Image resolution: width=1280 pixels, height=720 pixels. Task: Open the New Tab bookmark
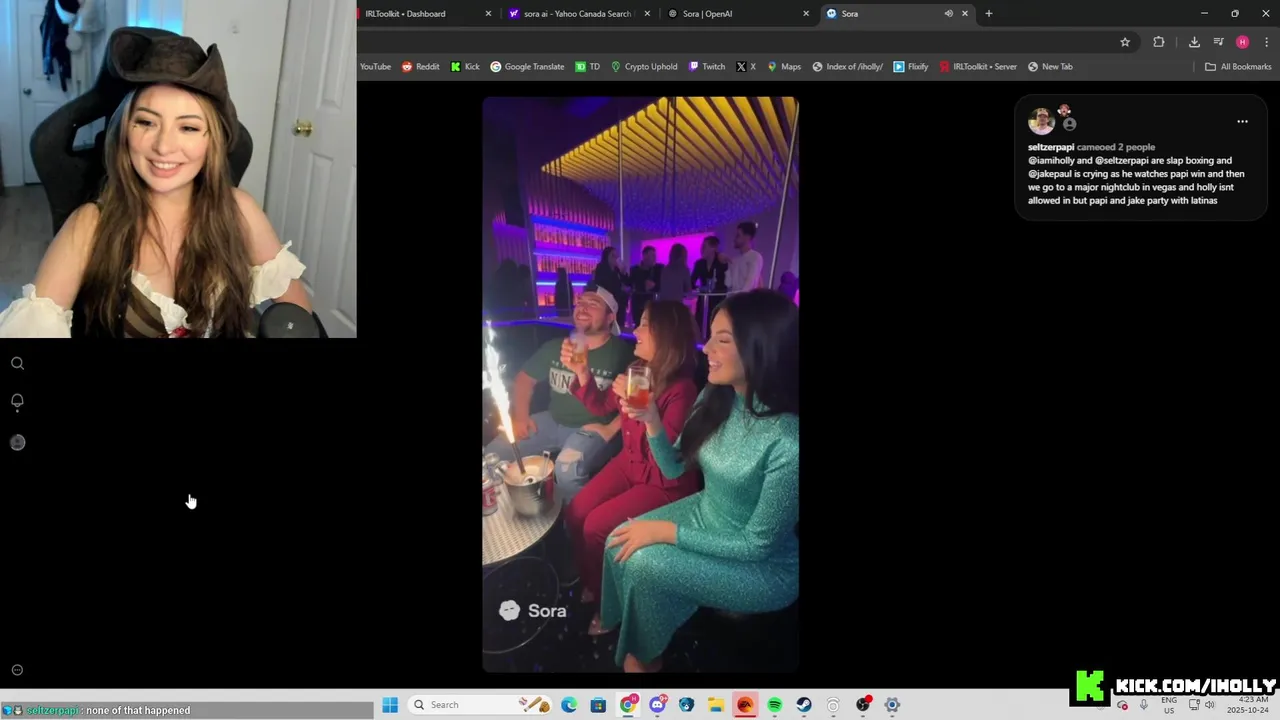tap(1050, 67)
